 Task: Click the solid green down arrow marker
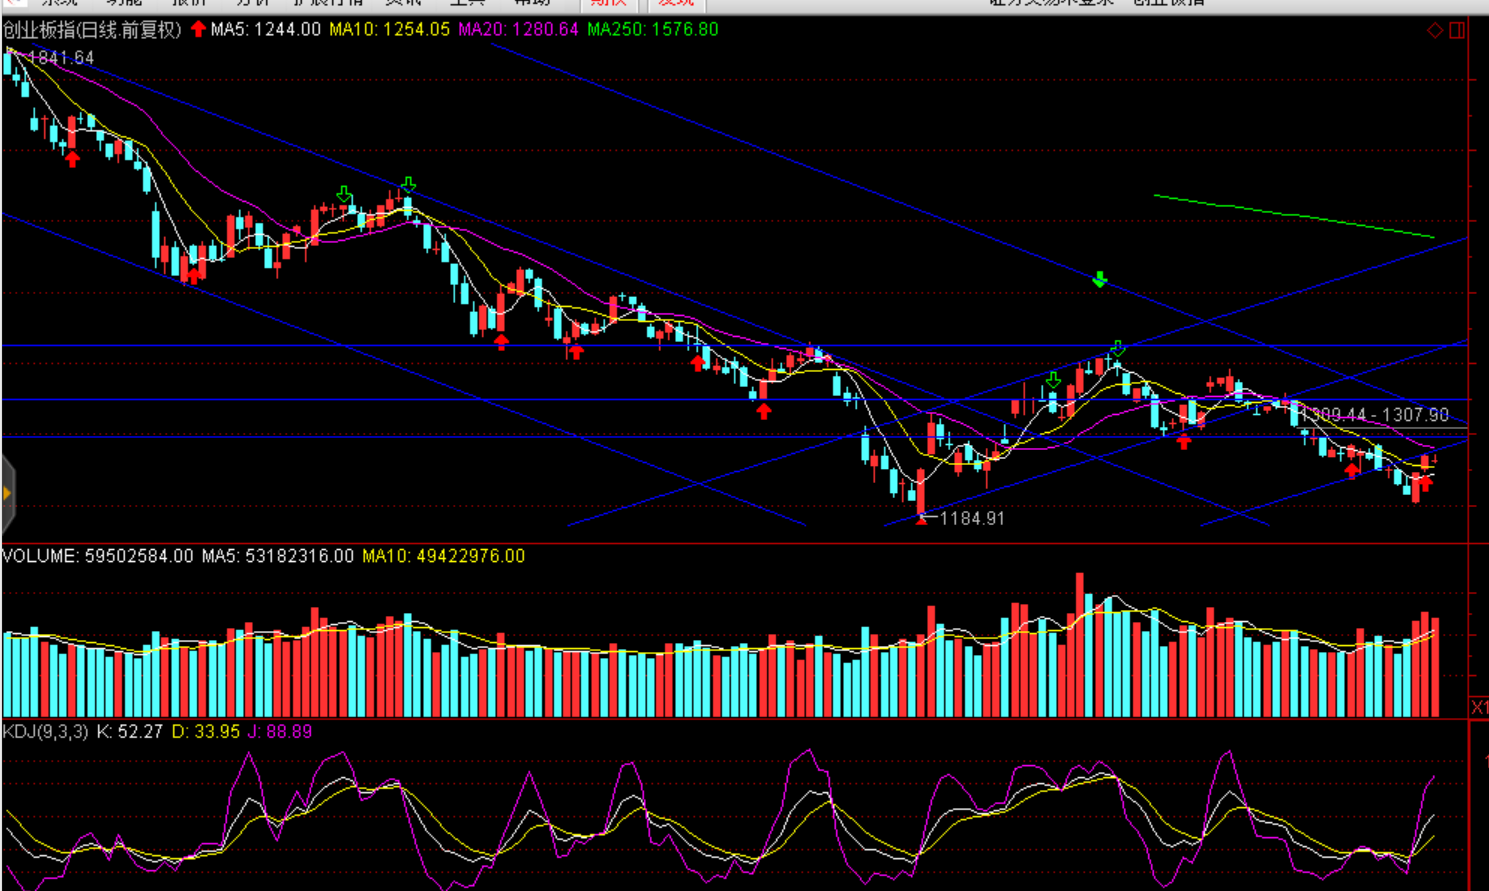(x=1100, y=280)
